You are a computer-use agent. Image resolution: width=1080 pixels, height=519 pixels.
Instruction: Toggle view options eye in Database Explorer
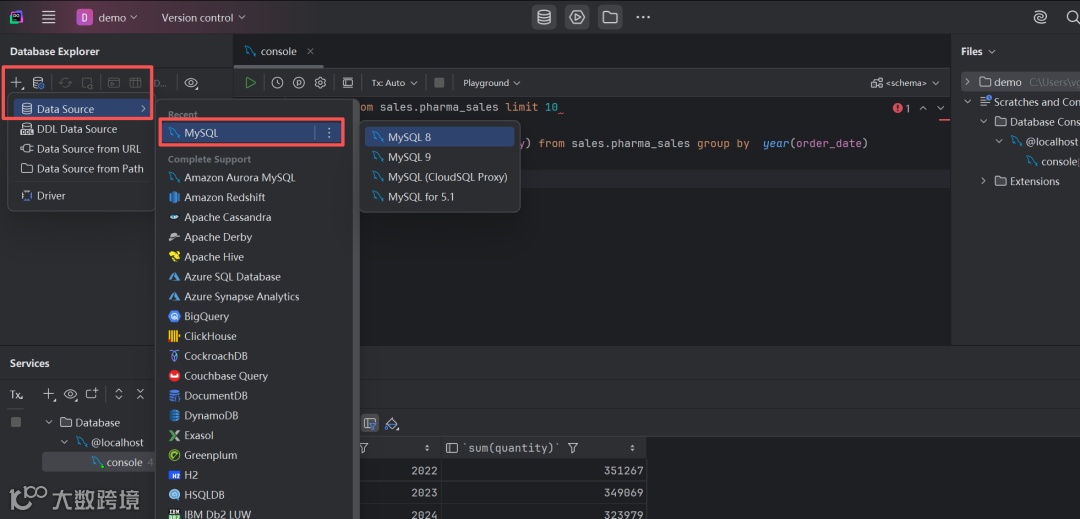pos(191,83)
